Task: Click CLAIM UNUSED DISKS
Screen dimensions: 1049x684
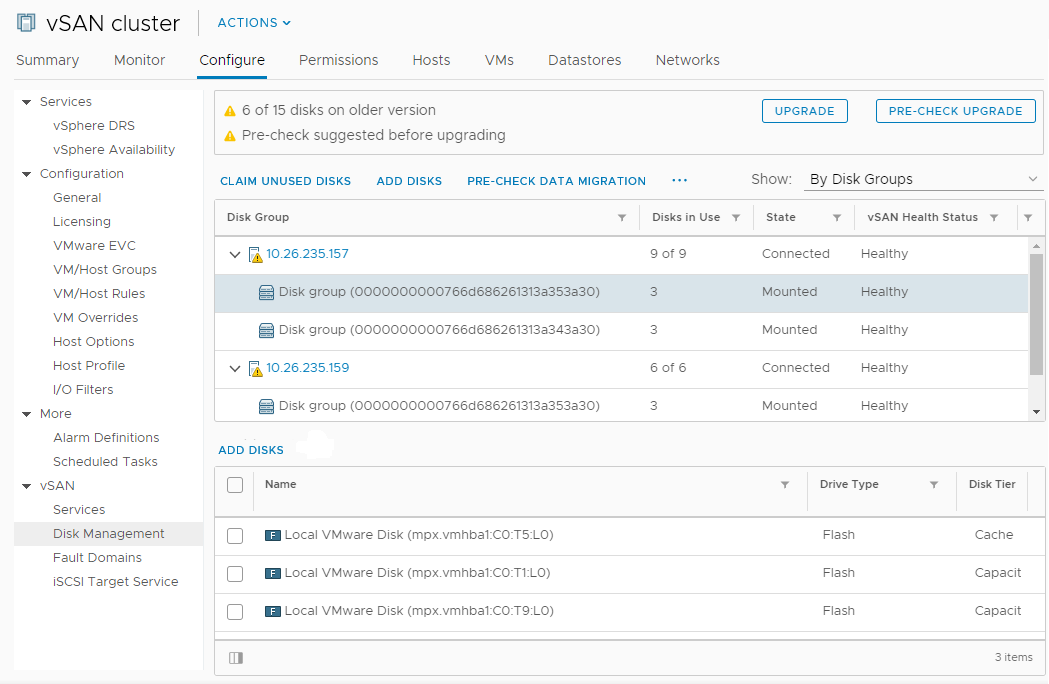Action: (286, 181)
